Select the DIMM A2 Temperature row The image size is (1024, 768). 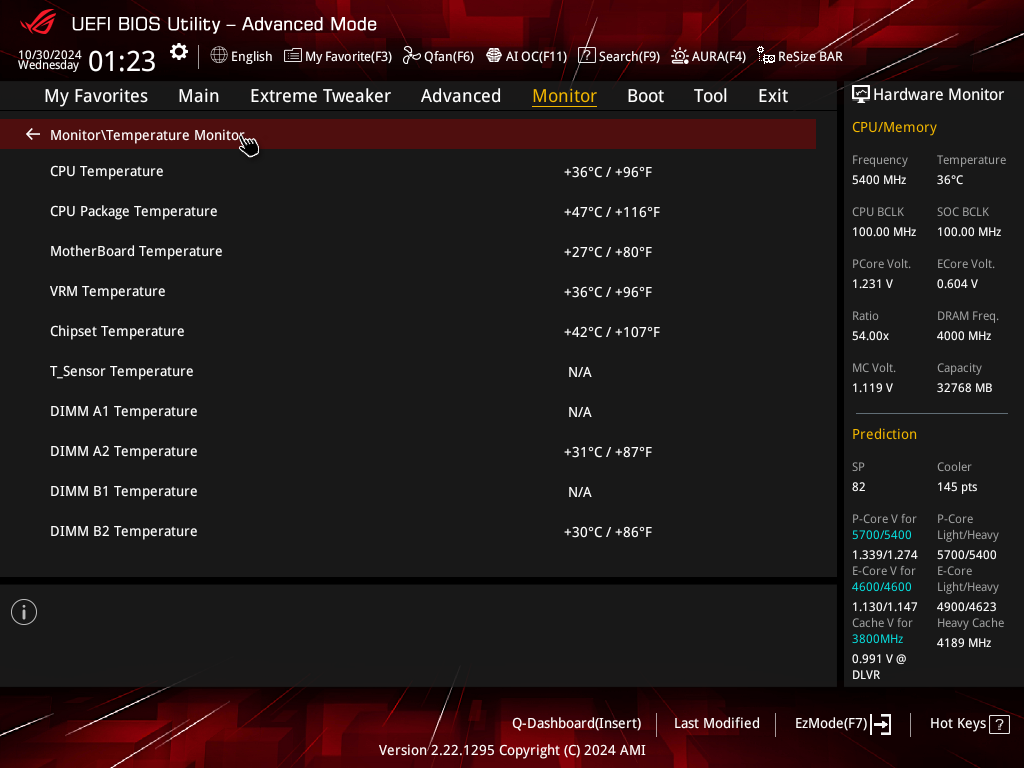click(408, 451)
